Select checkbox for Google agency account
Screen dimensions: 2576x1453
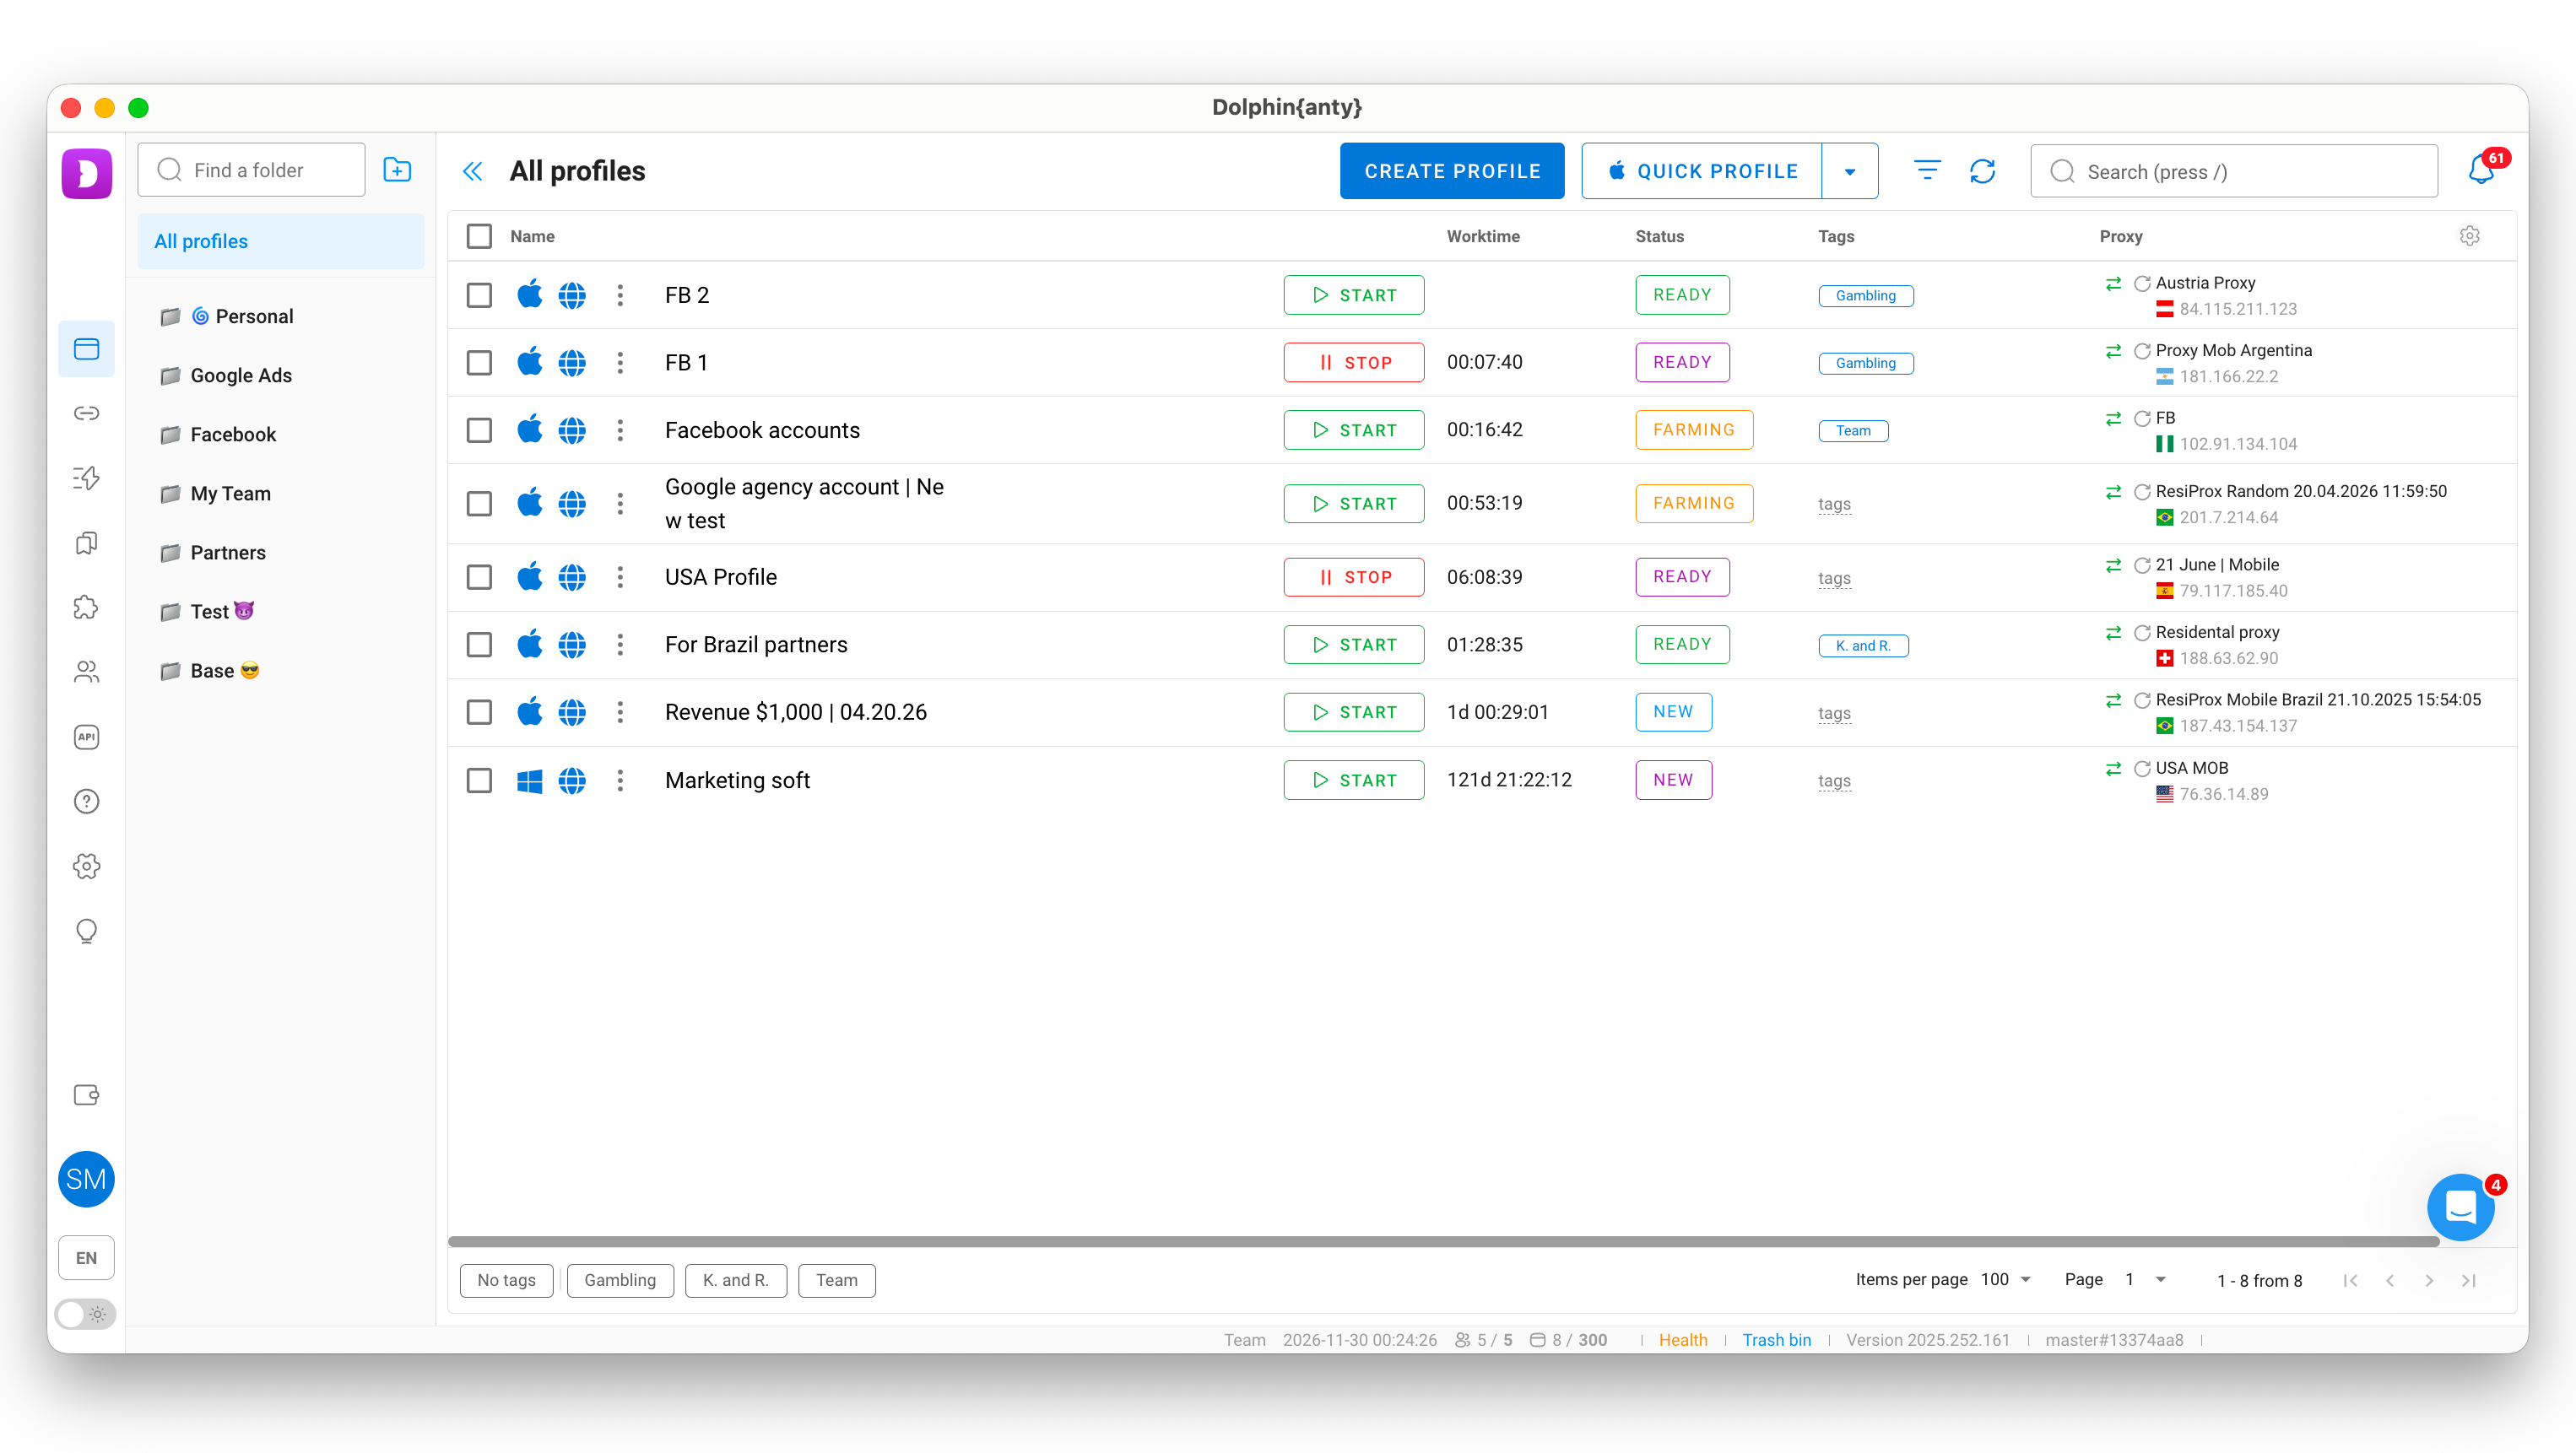479,503
